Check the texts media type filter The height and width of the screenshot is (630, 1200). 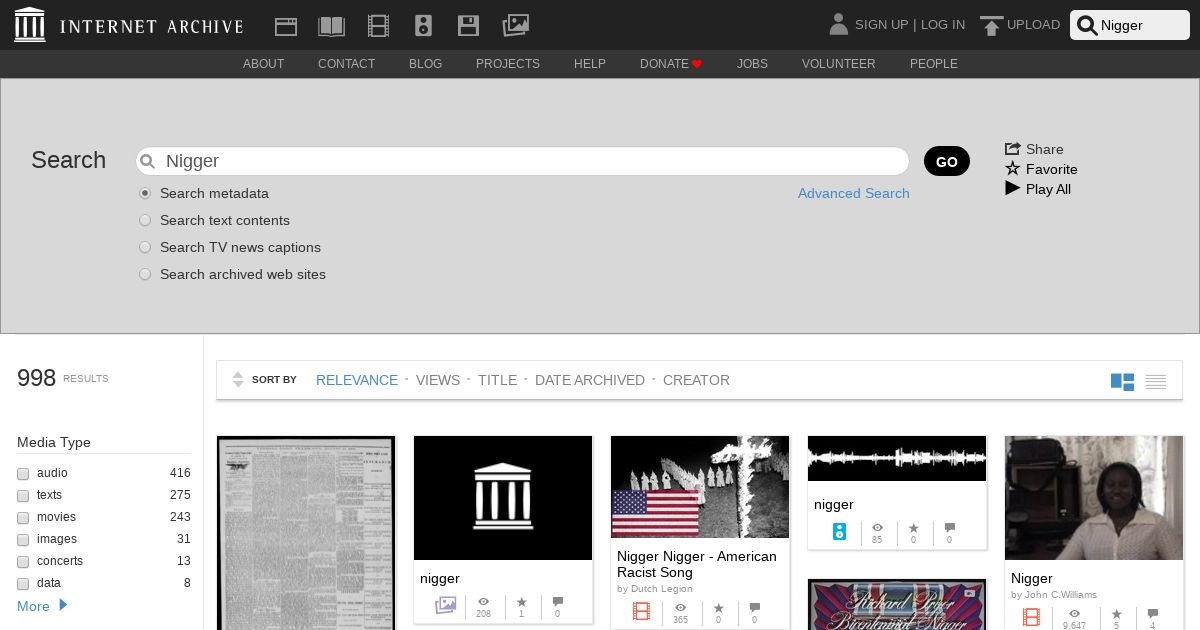point(23,496)
